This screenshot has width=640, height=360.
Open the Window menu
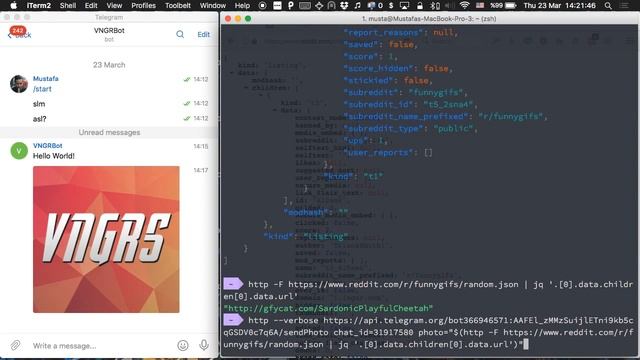click(x=213, y=5)
